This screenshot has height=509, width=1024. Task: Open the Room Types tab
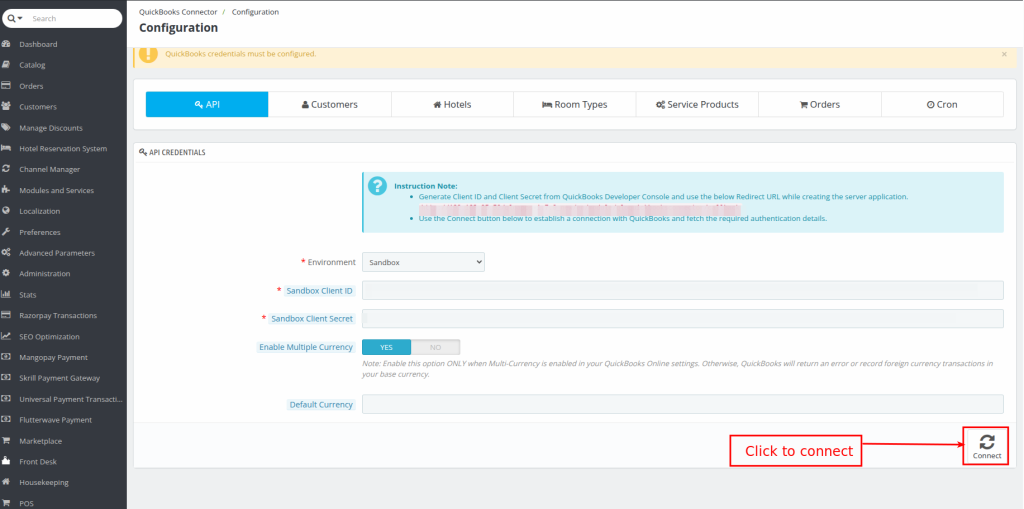click(x=575, y=104)
